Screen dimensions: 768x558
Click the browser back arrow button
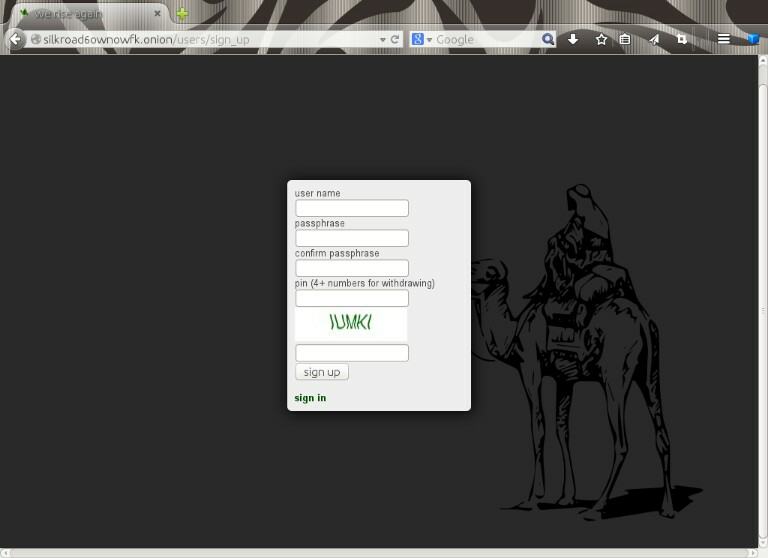(15, 39)
